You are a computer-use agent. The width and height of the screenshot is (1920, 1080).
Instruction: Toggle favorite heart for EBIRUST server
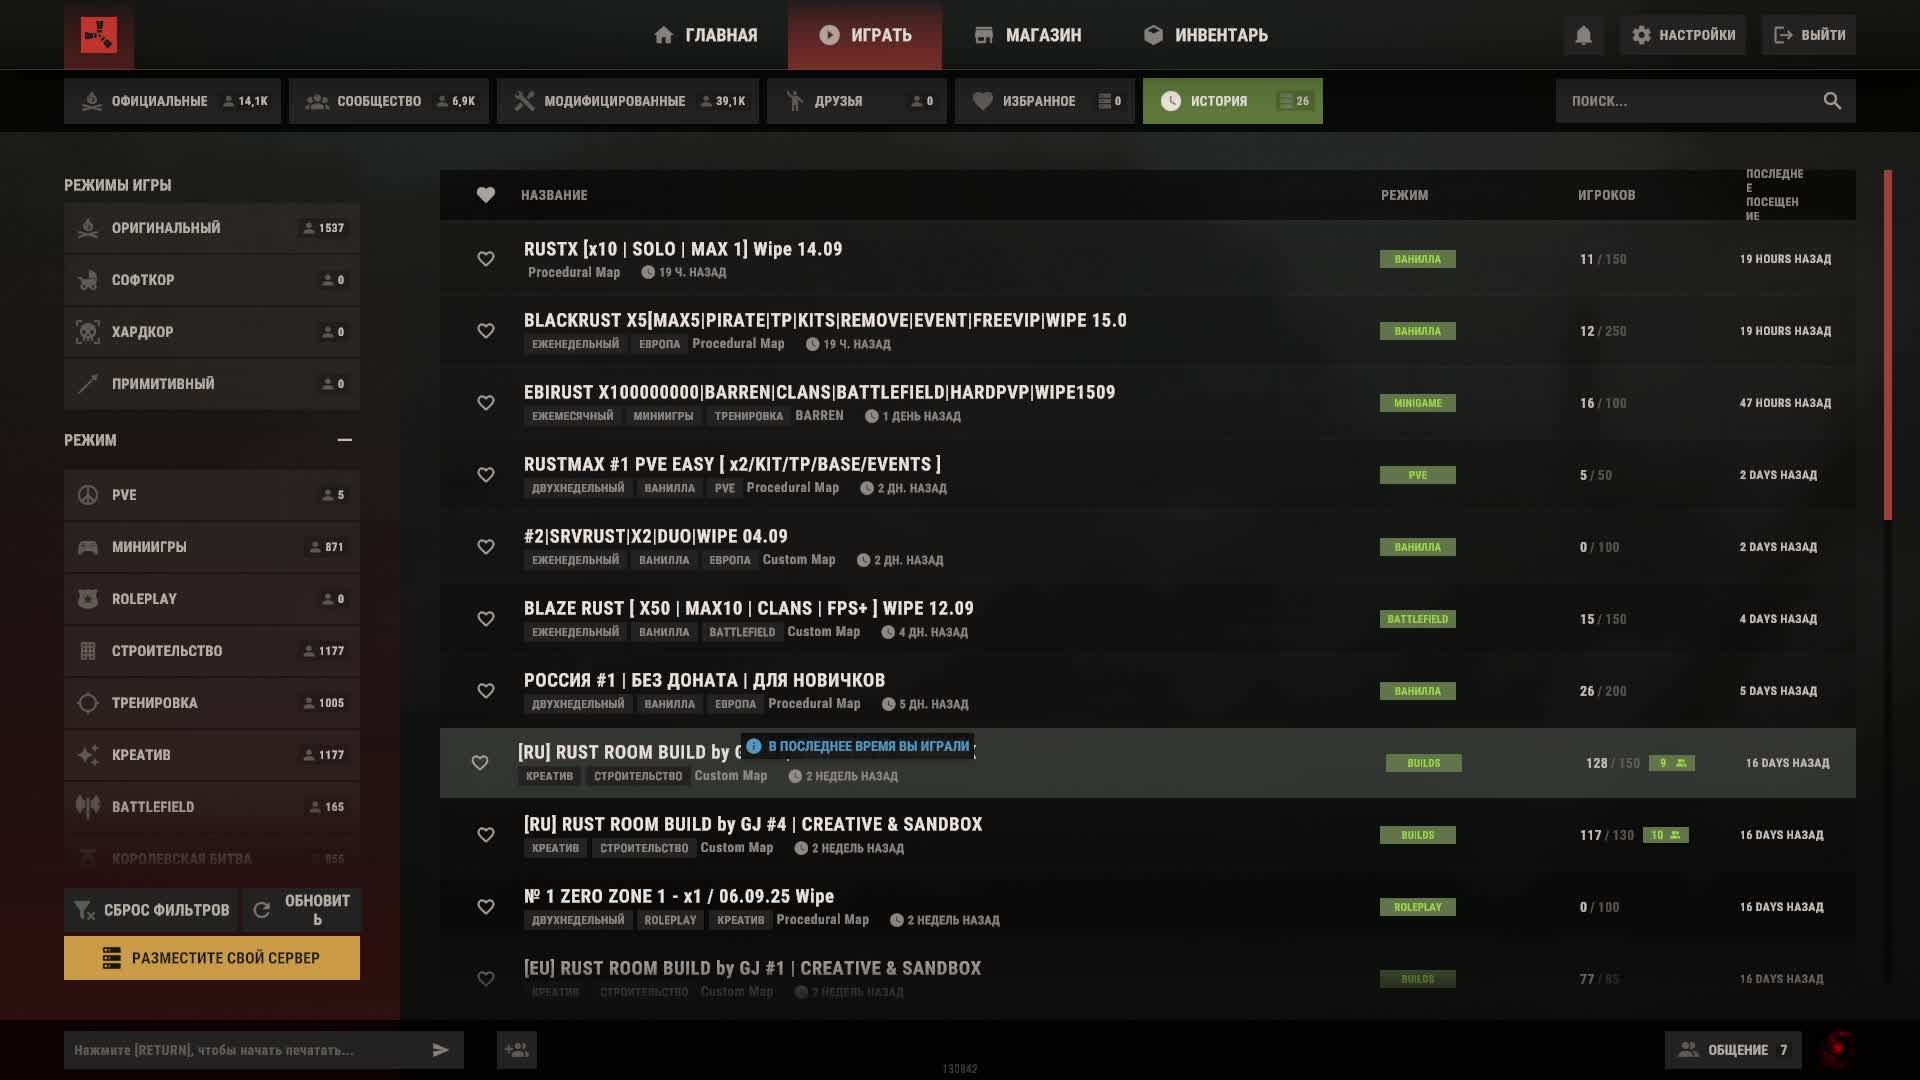[x=486, y=403]
